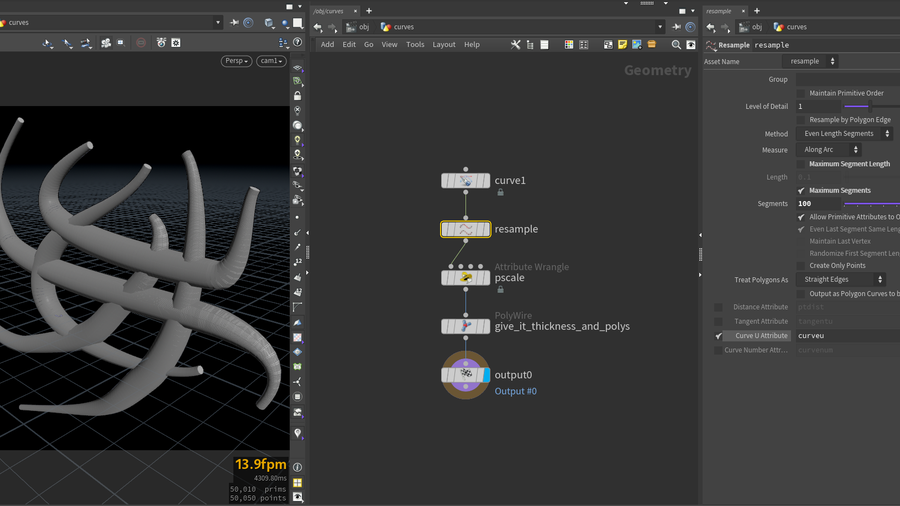Uncheck the Curve U Attribute toggle

click(x=718, y=336)
